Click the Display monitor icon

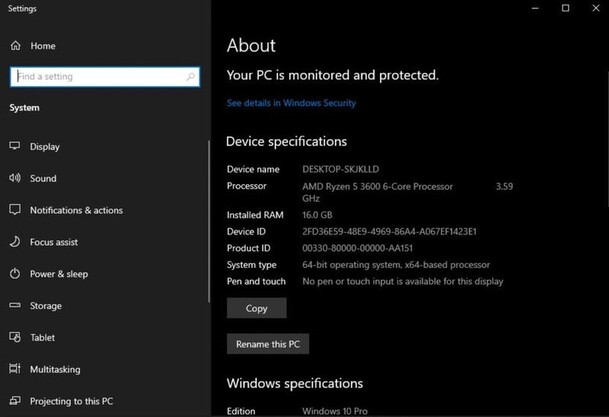(x=15, y=146)
